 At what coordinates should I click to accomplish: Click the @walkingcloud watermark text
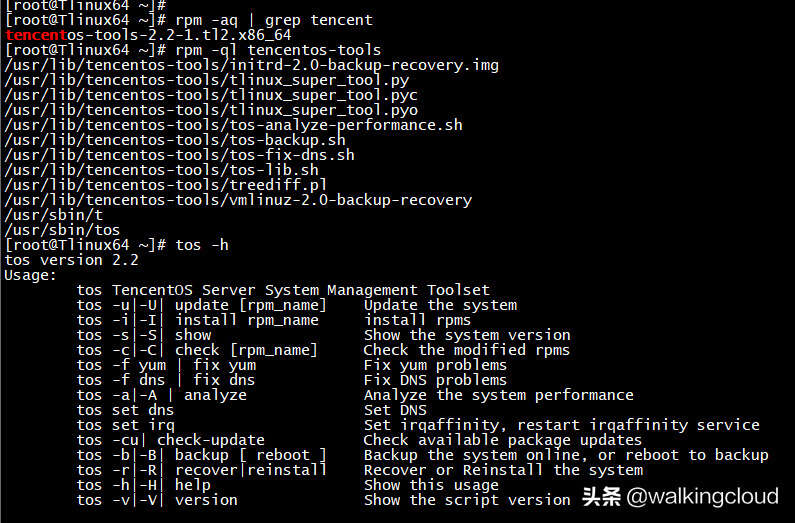(703, 497)
